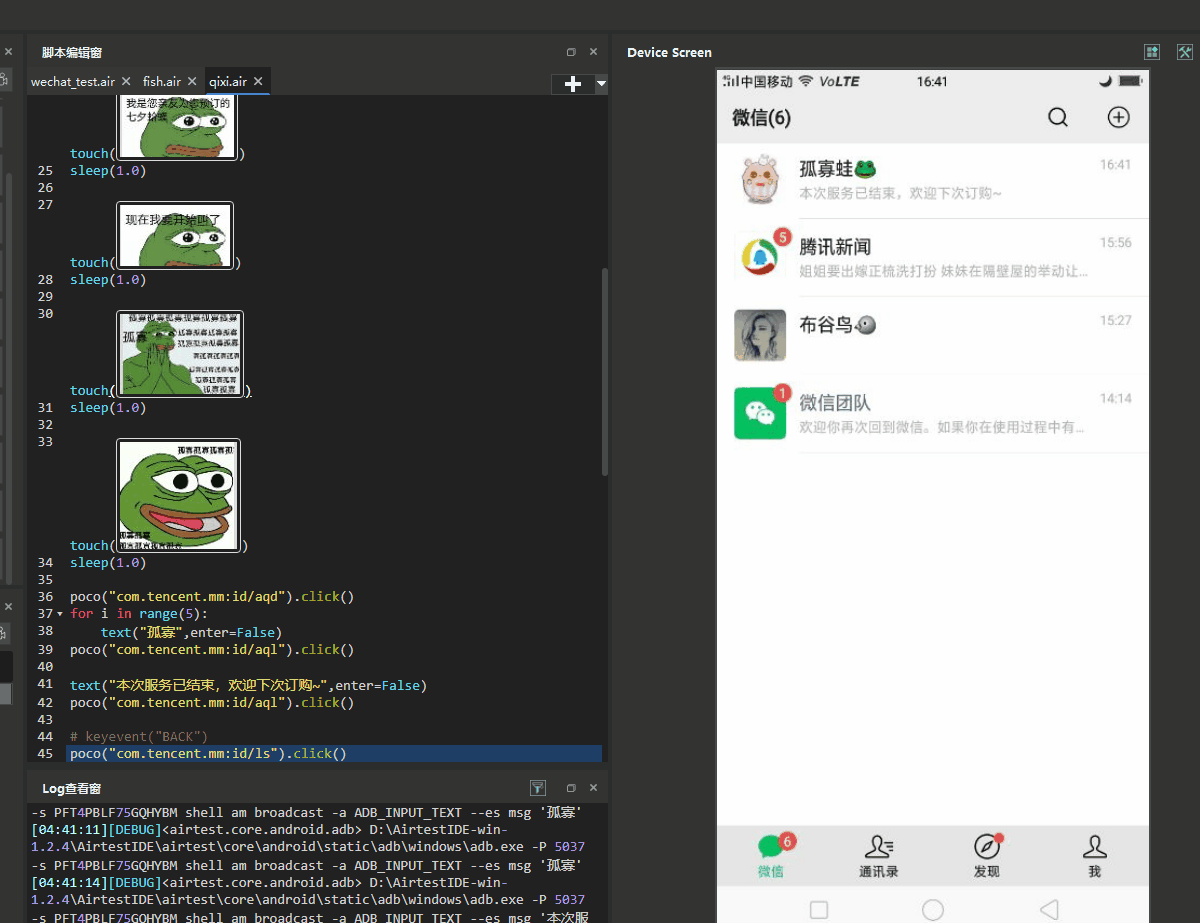Tap the 微信团队 green avatar
The image size is (1200, 923).
[x=760, y=413]
